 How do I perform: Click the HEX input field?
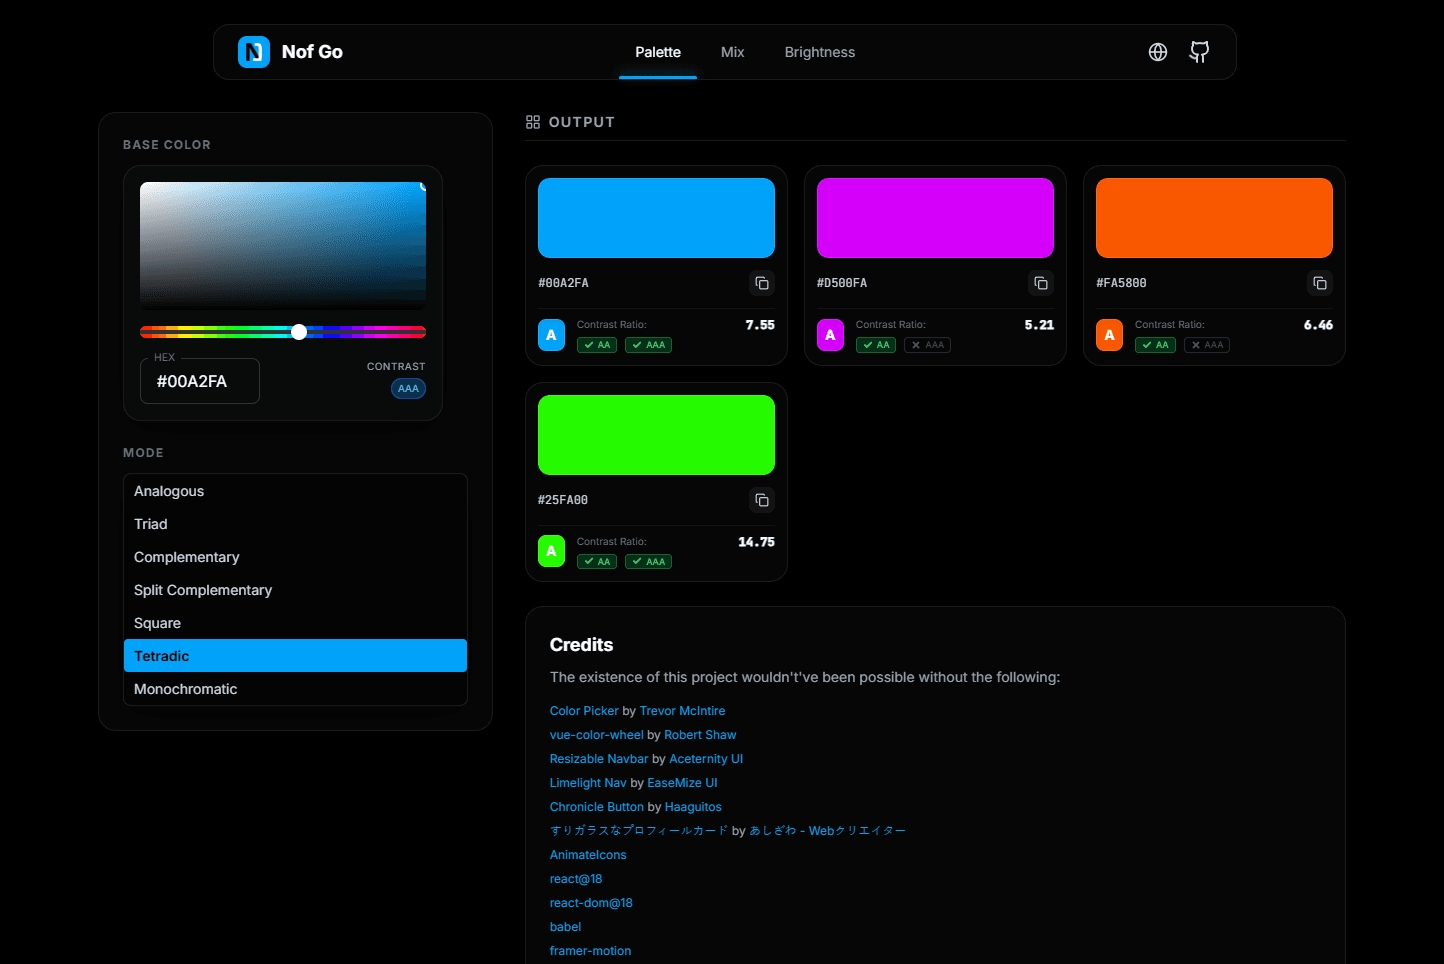click(200, 381)
